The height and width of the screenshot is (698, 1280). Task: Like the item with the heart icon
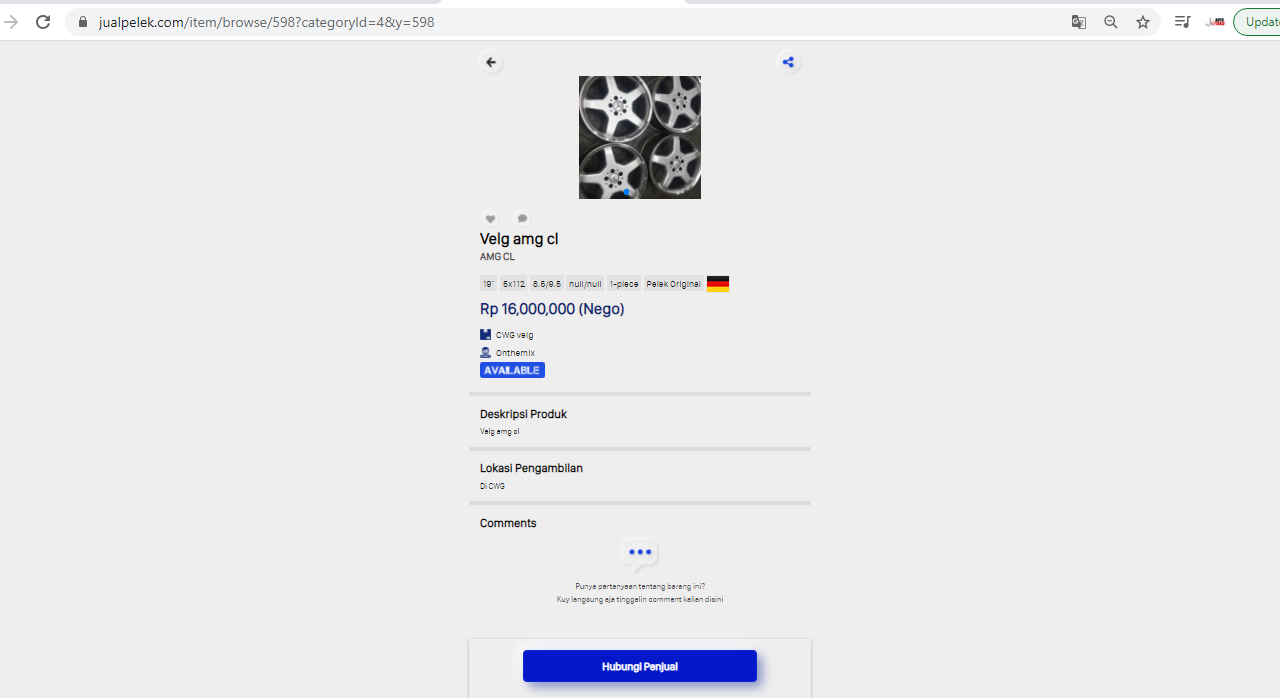(x=490, y=219)
